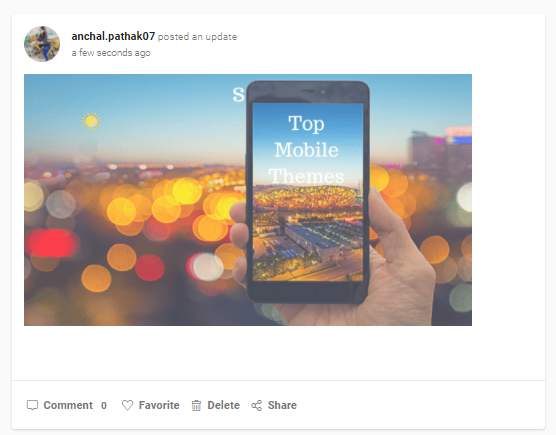Click the yellow sun graphic in the image
Viewport: 556px width, 435px height.
coord(91,121)
